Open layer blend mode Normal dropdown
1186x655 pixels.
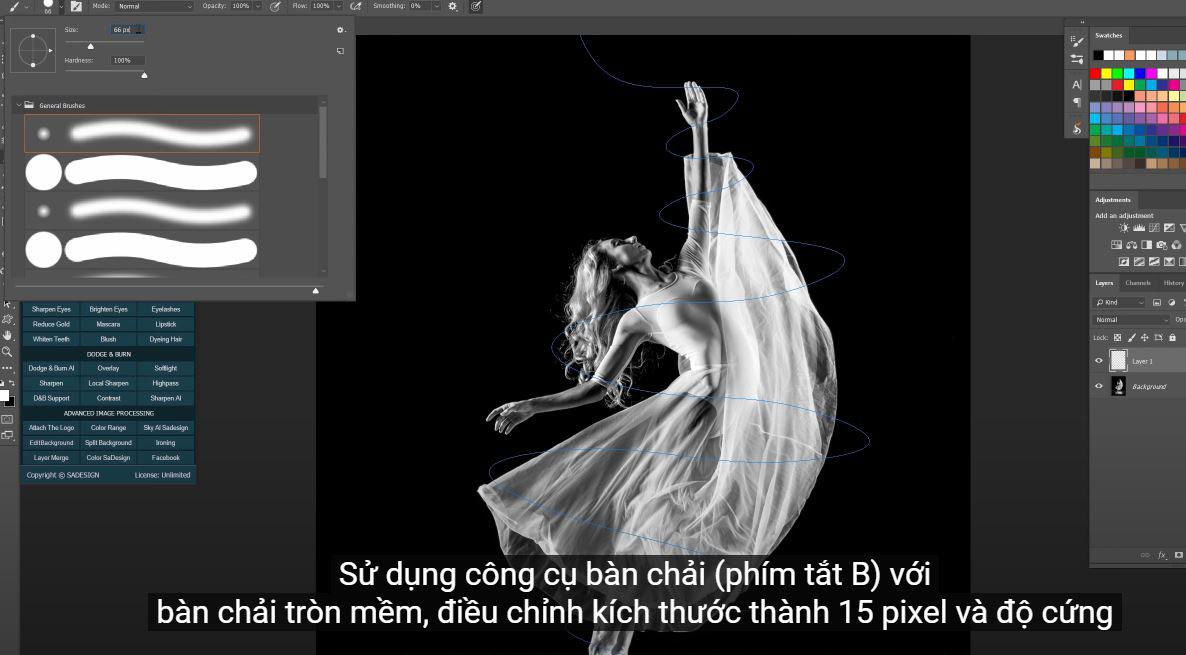[1132, 319]
